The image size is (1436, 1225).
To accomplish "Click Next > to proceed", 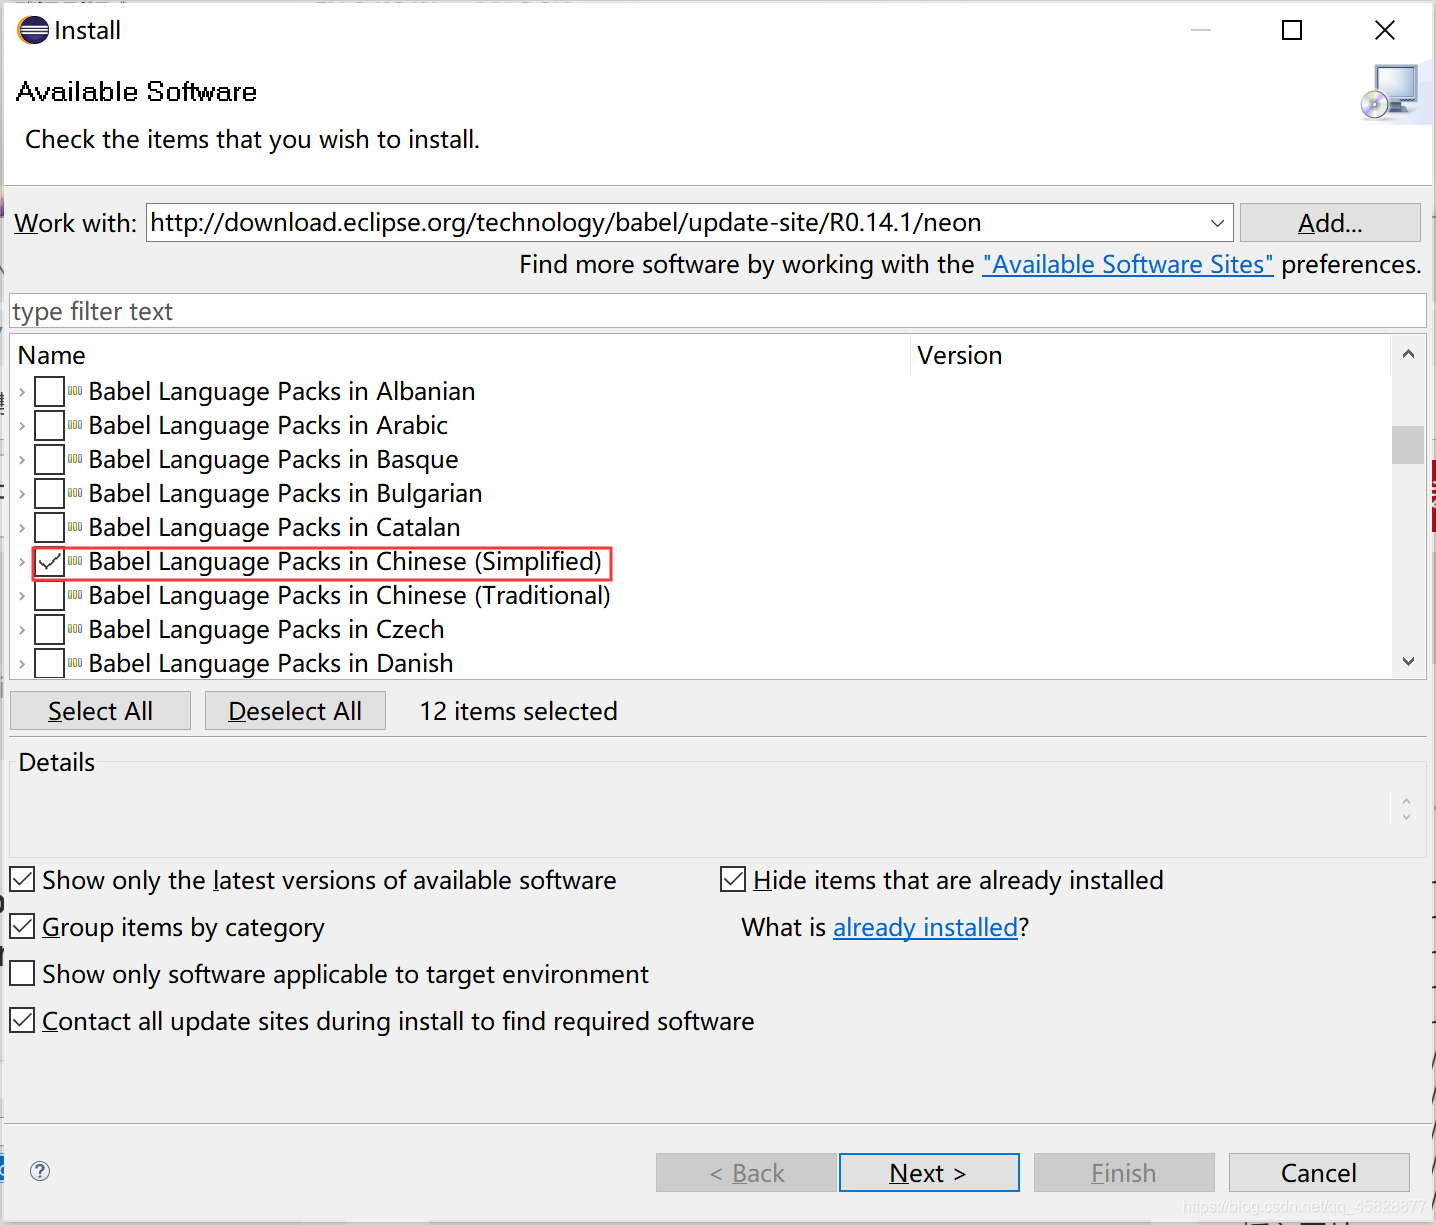I will click(x=929, y=1173).
